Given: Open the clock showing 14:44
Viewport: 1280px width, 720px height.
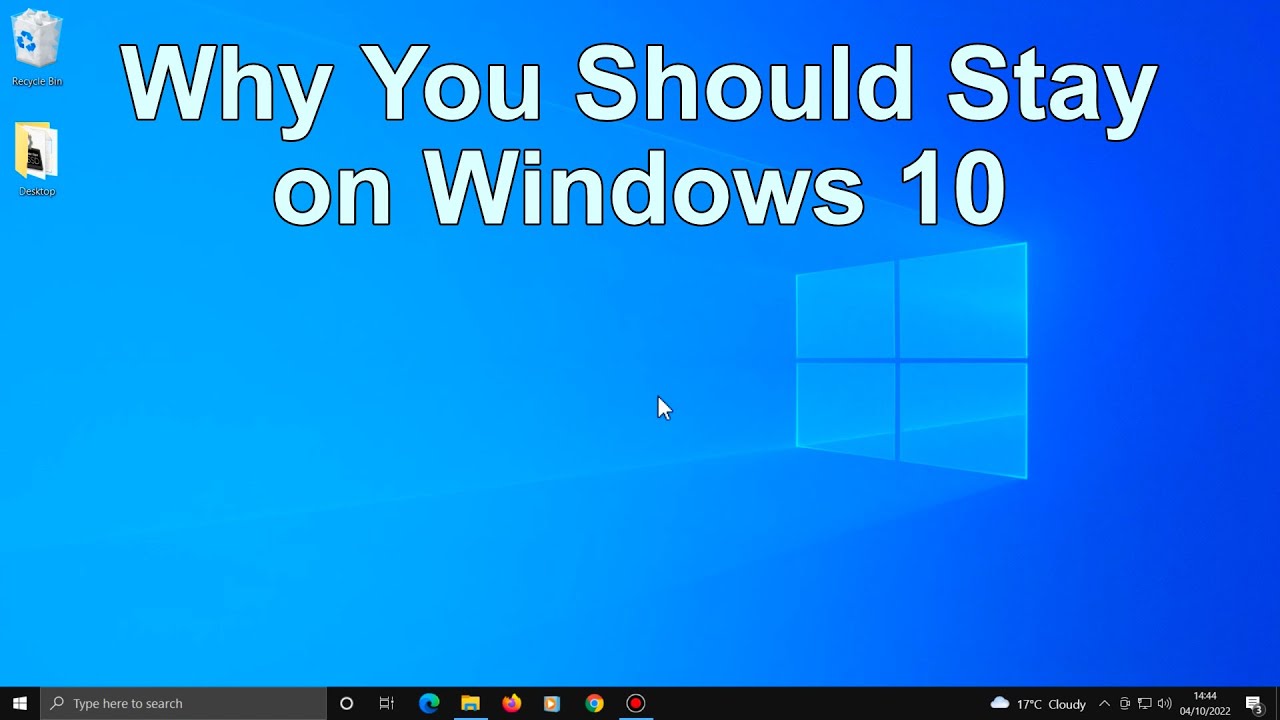Looking at the screenshot, I should click(1205, 703).
